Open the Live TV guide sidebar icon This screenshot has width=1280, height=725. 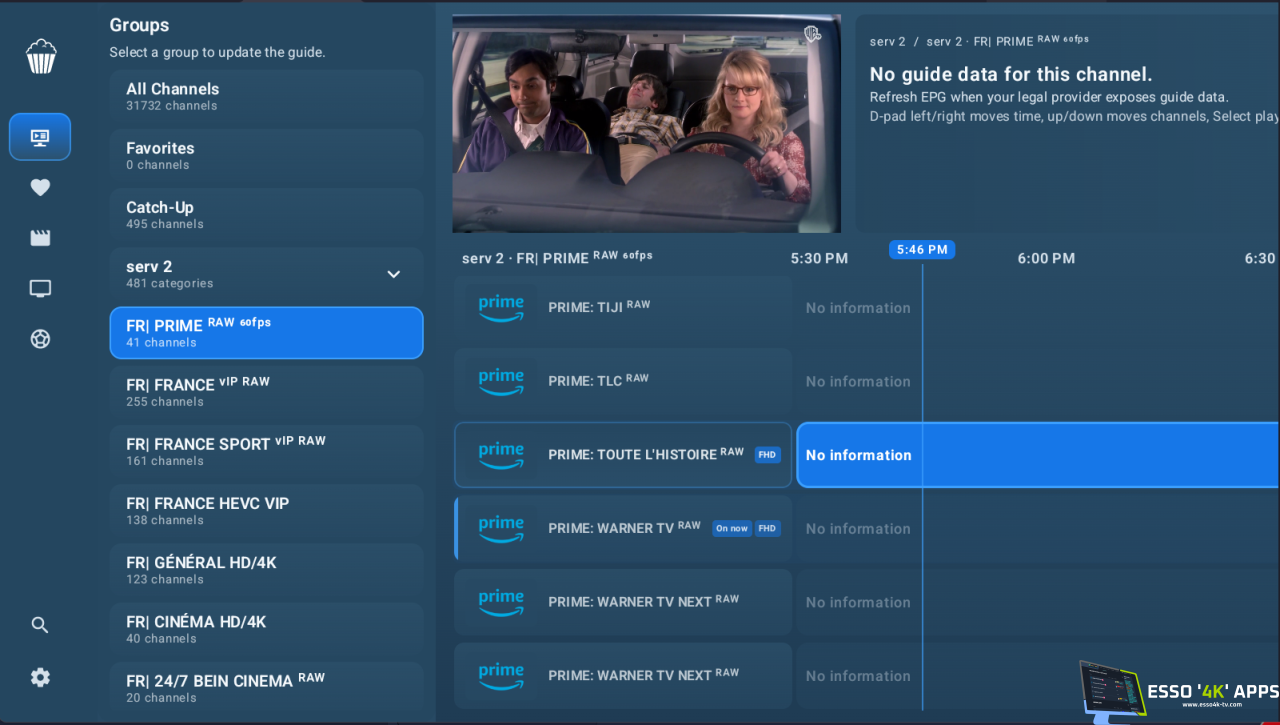tap(40, 137)
